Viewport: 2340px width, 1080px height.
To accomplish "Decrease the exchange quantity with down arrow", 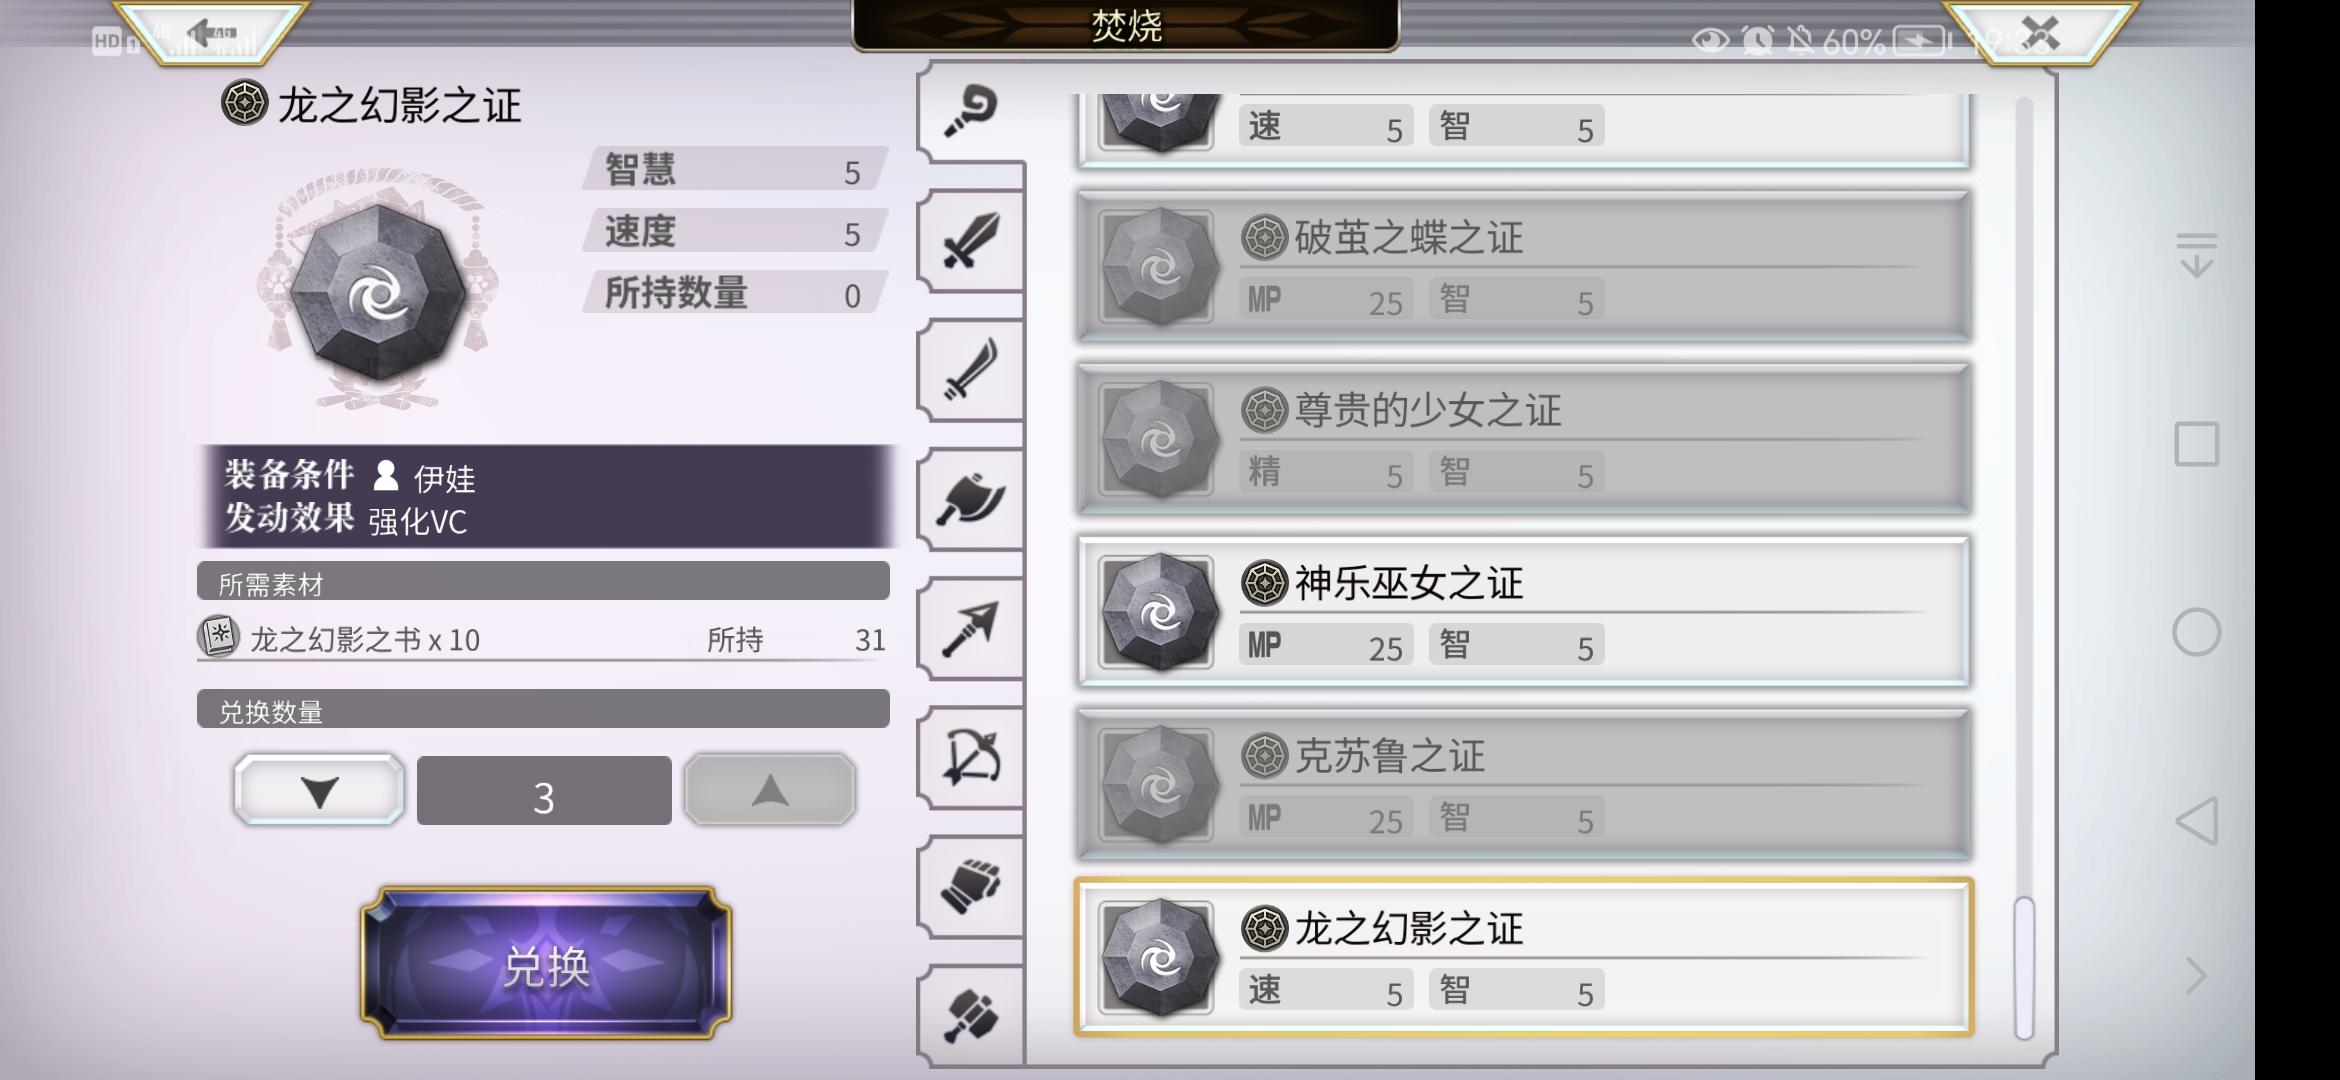I will pos(319,790).
